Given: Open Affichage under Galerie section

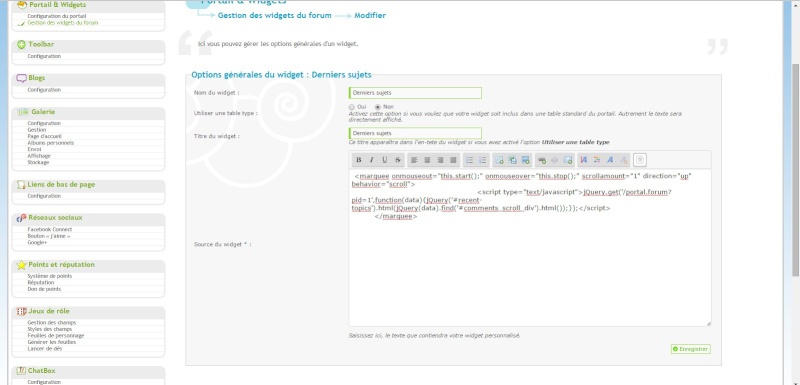Looking at the screenshot, I should (39, 156).
